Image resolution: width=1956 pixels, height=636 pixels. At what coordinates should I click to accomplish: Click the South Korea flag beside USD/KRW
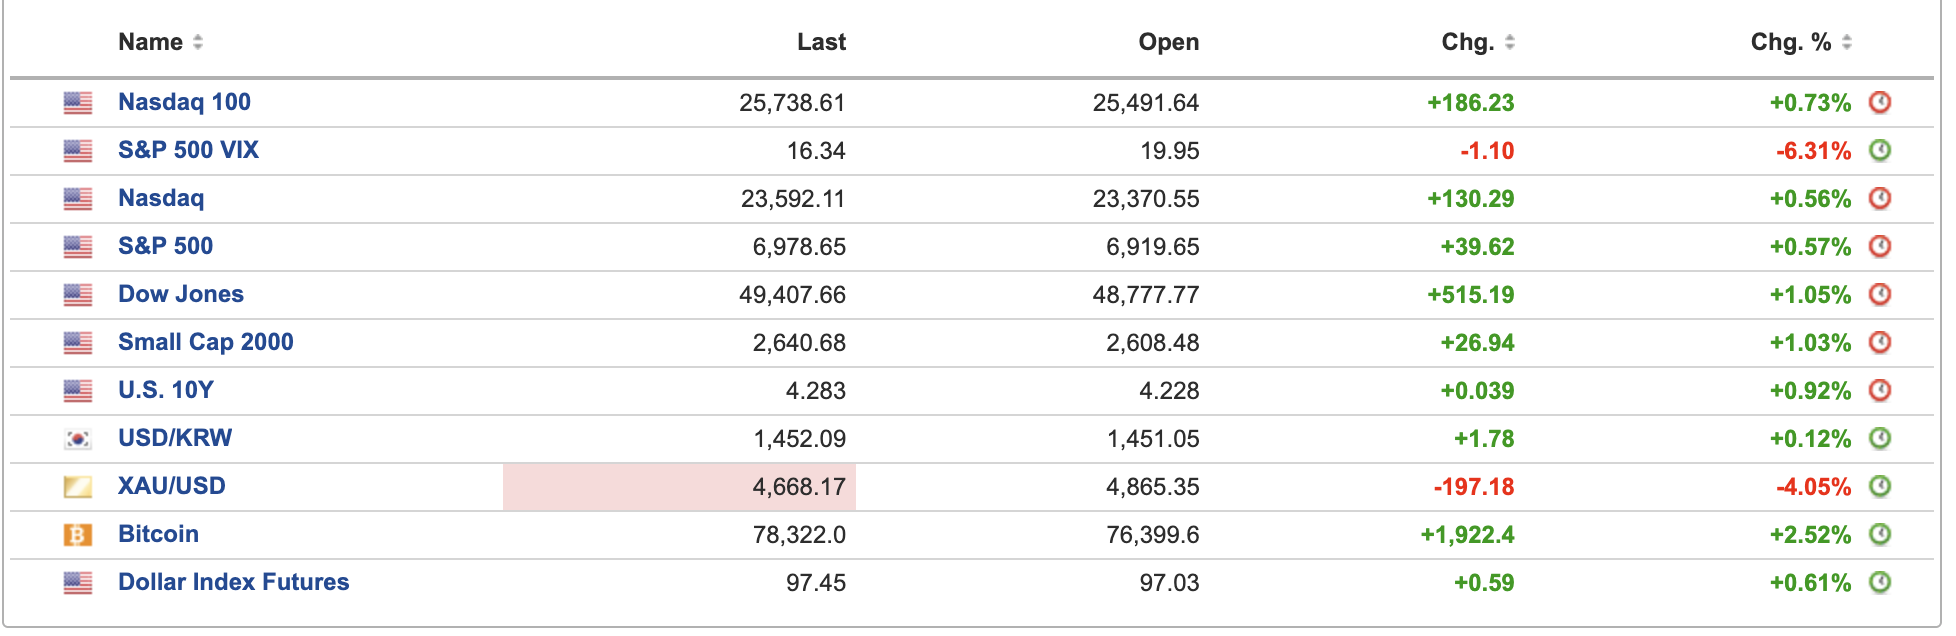[x=78, y=439]
